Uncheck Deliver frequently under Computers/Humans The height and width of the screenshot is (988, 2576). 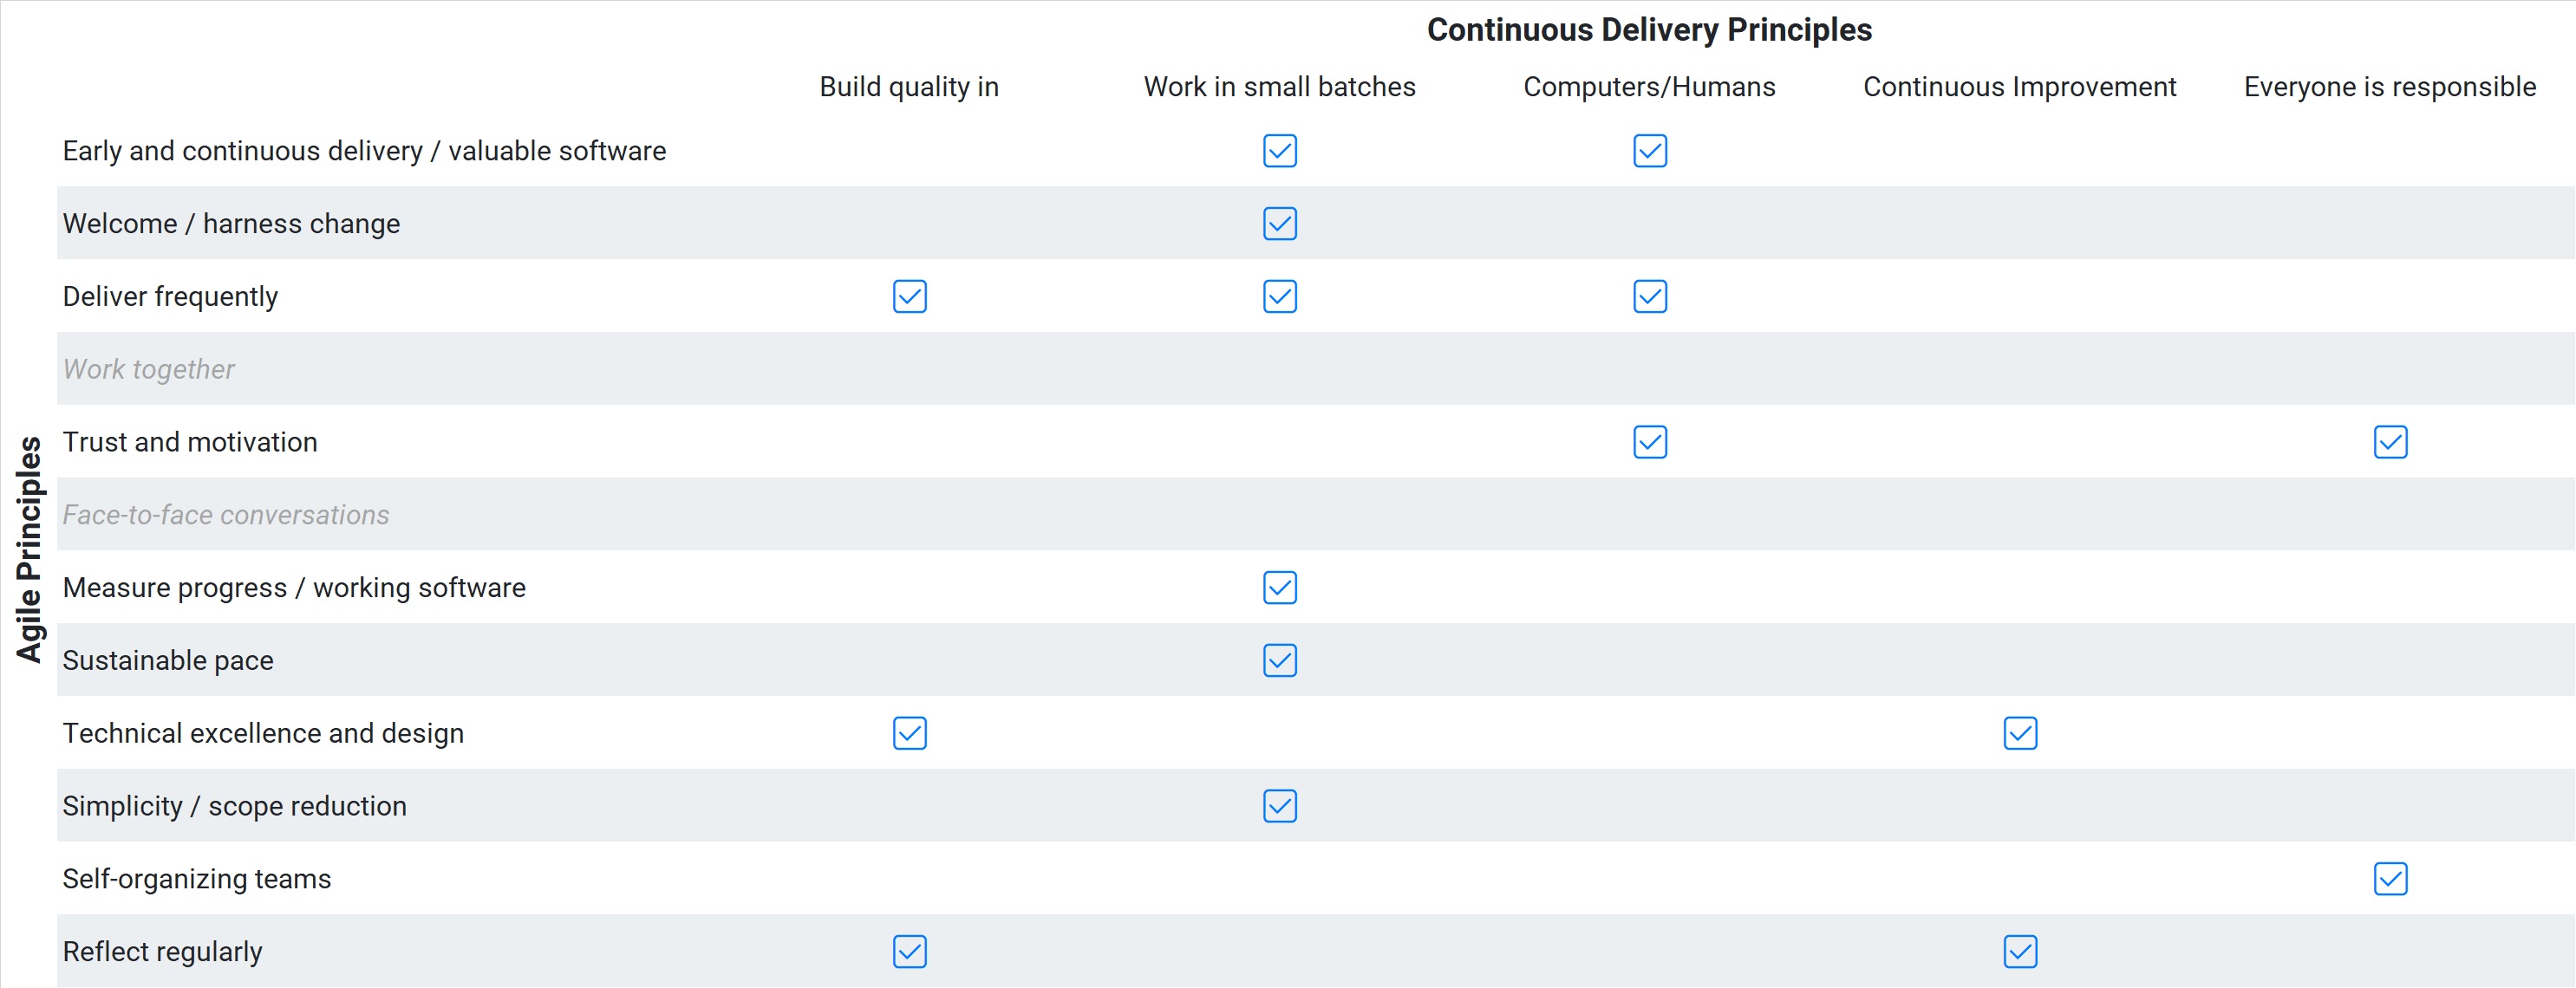(x=1650, y=297)
